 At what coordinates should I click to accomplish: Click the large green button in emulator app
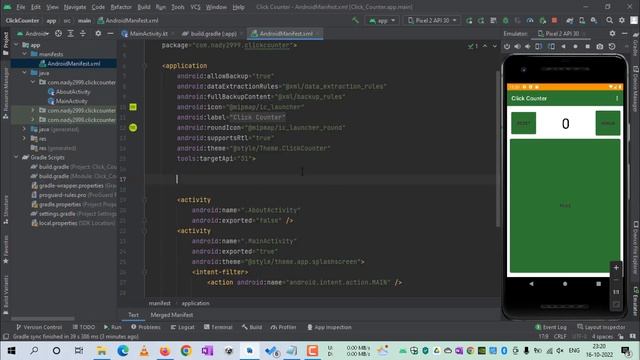(565, 206)
